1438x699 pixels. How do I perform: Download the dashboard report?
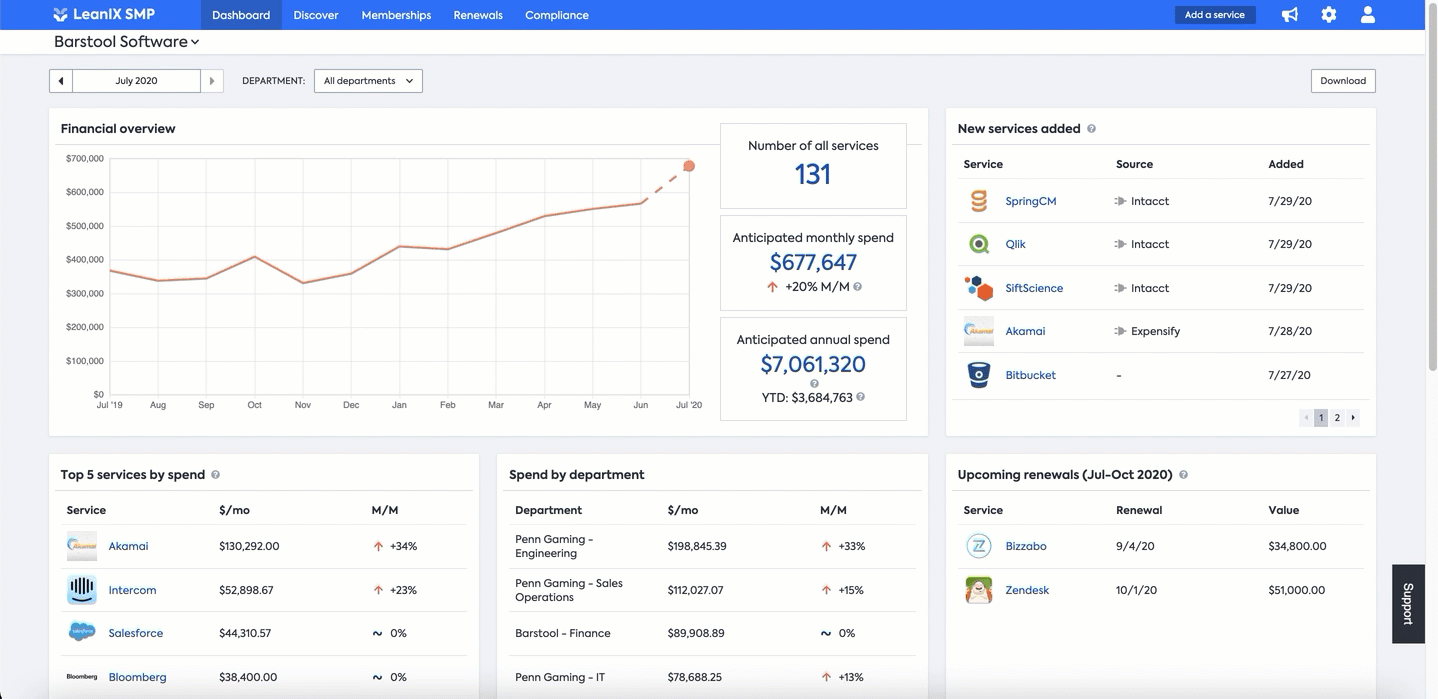tap(1343, 81)
